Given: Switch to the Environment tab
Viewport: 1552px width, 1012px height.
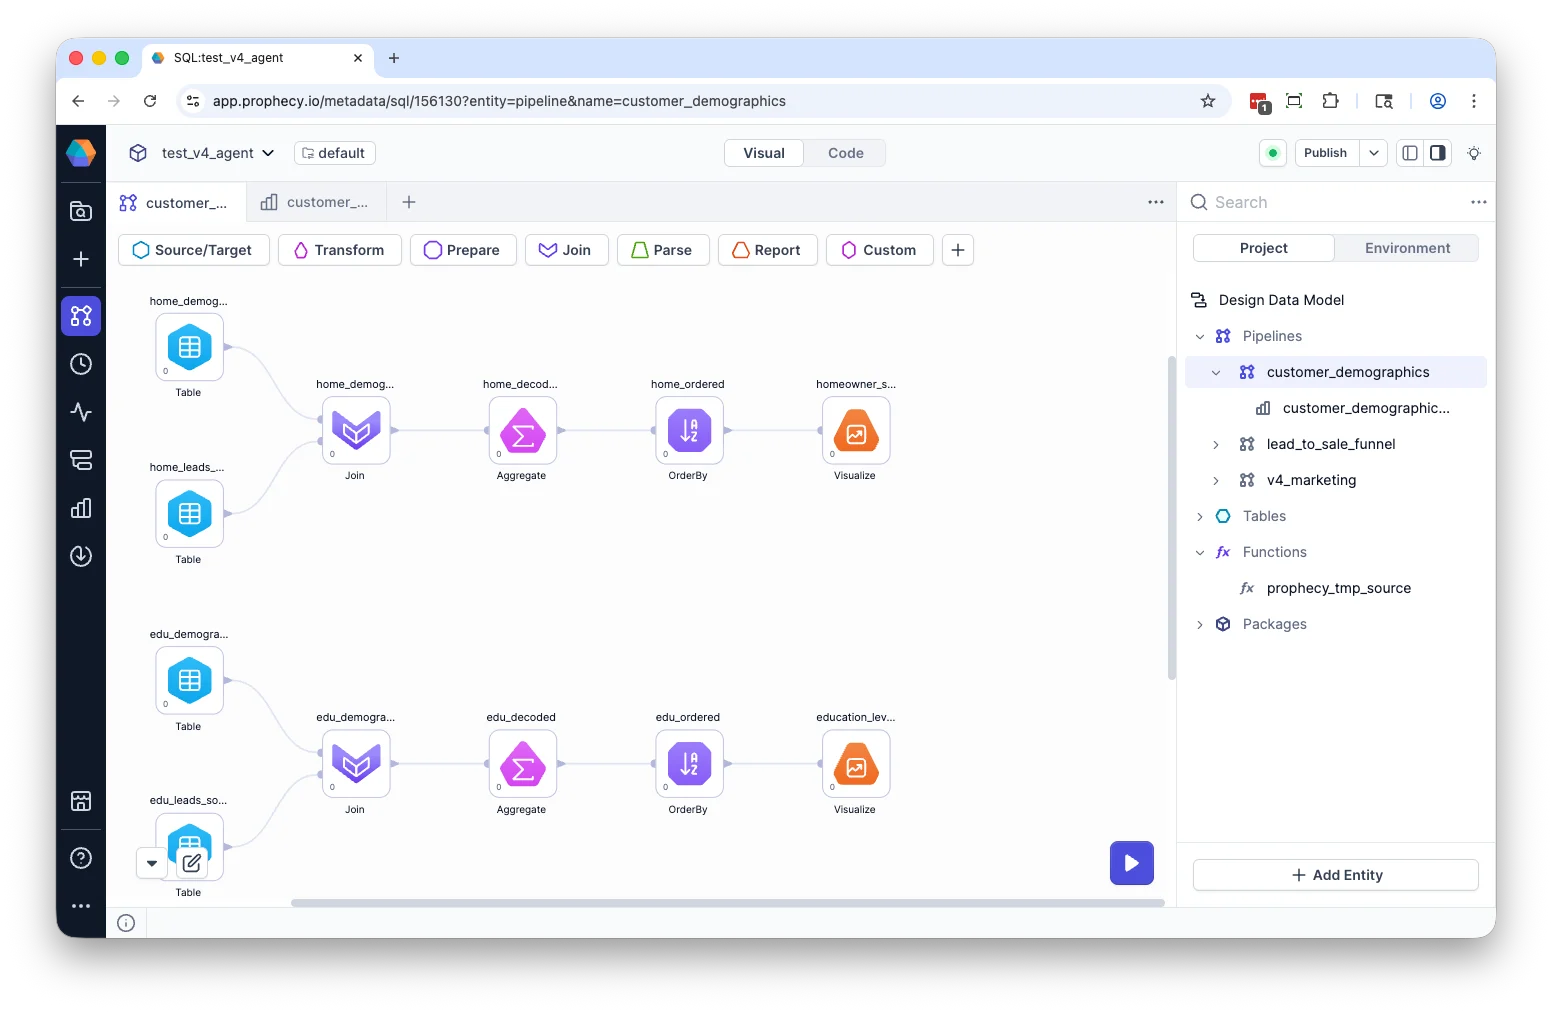Looking at the screenshot, I should [x=1407, y=248].
